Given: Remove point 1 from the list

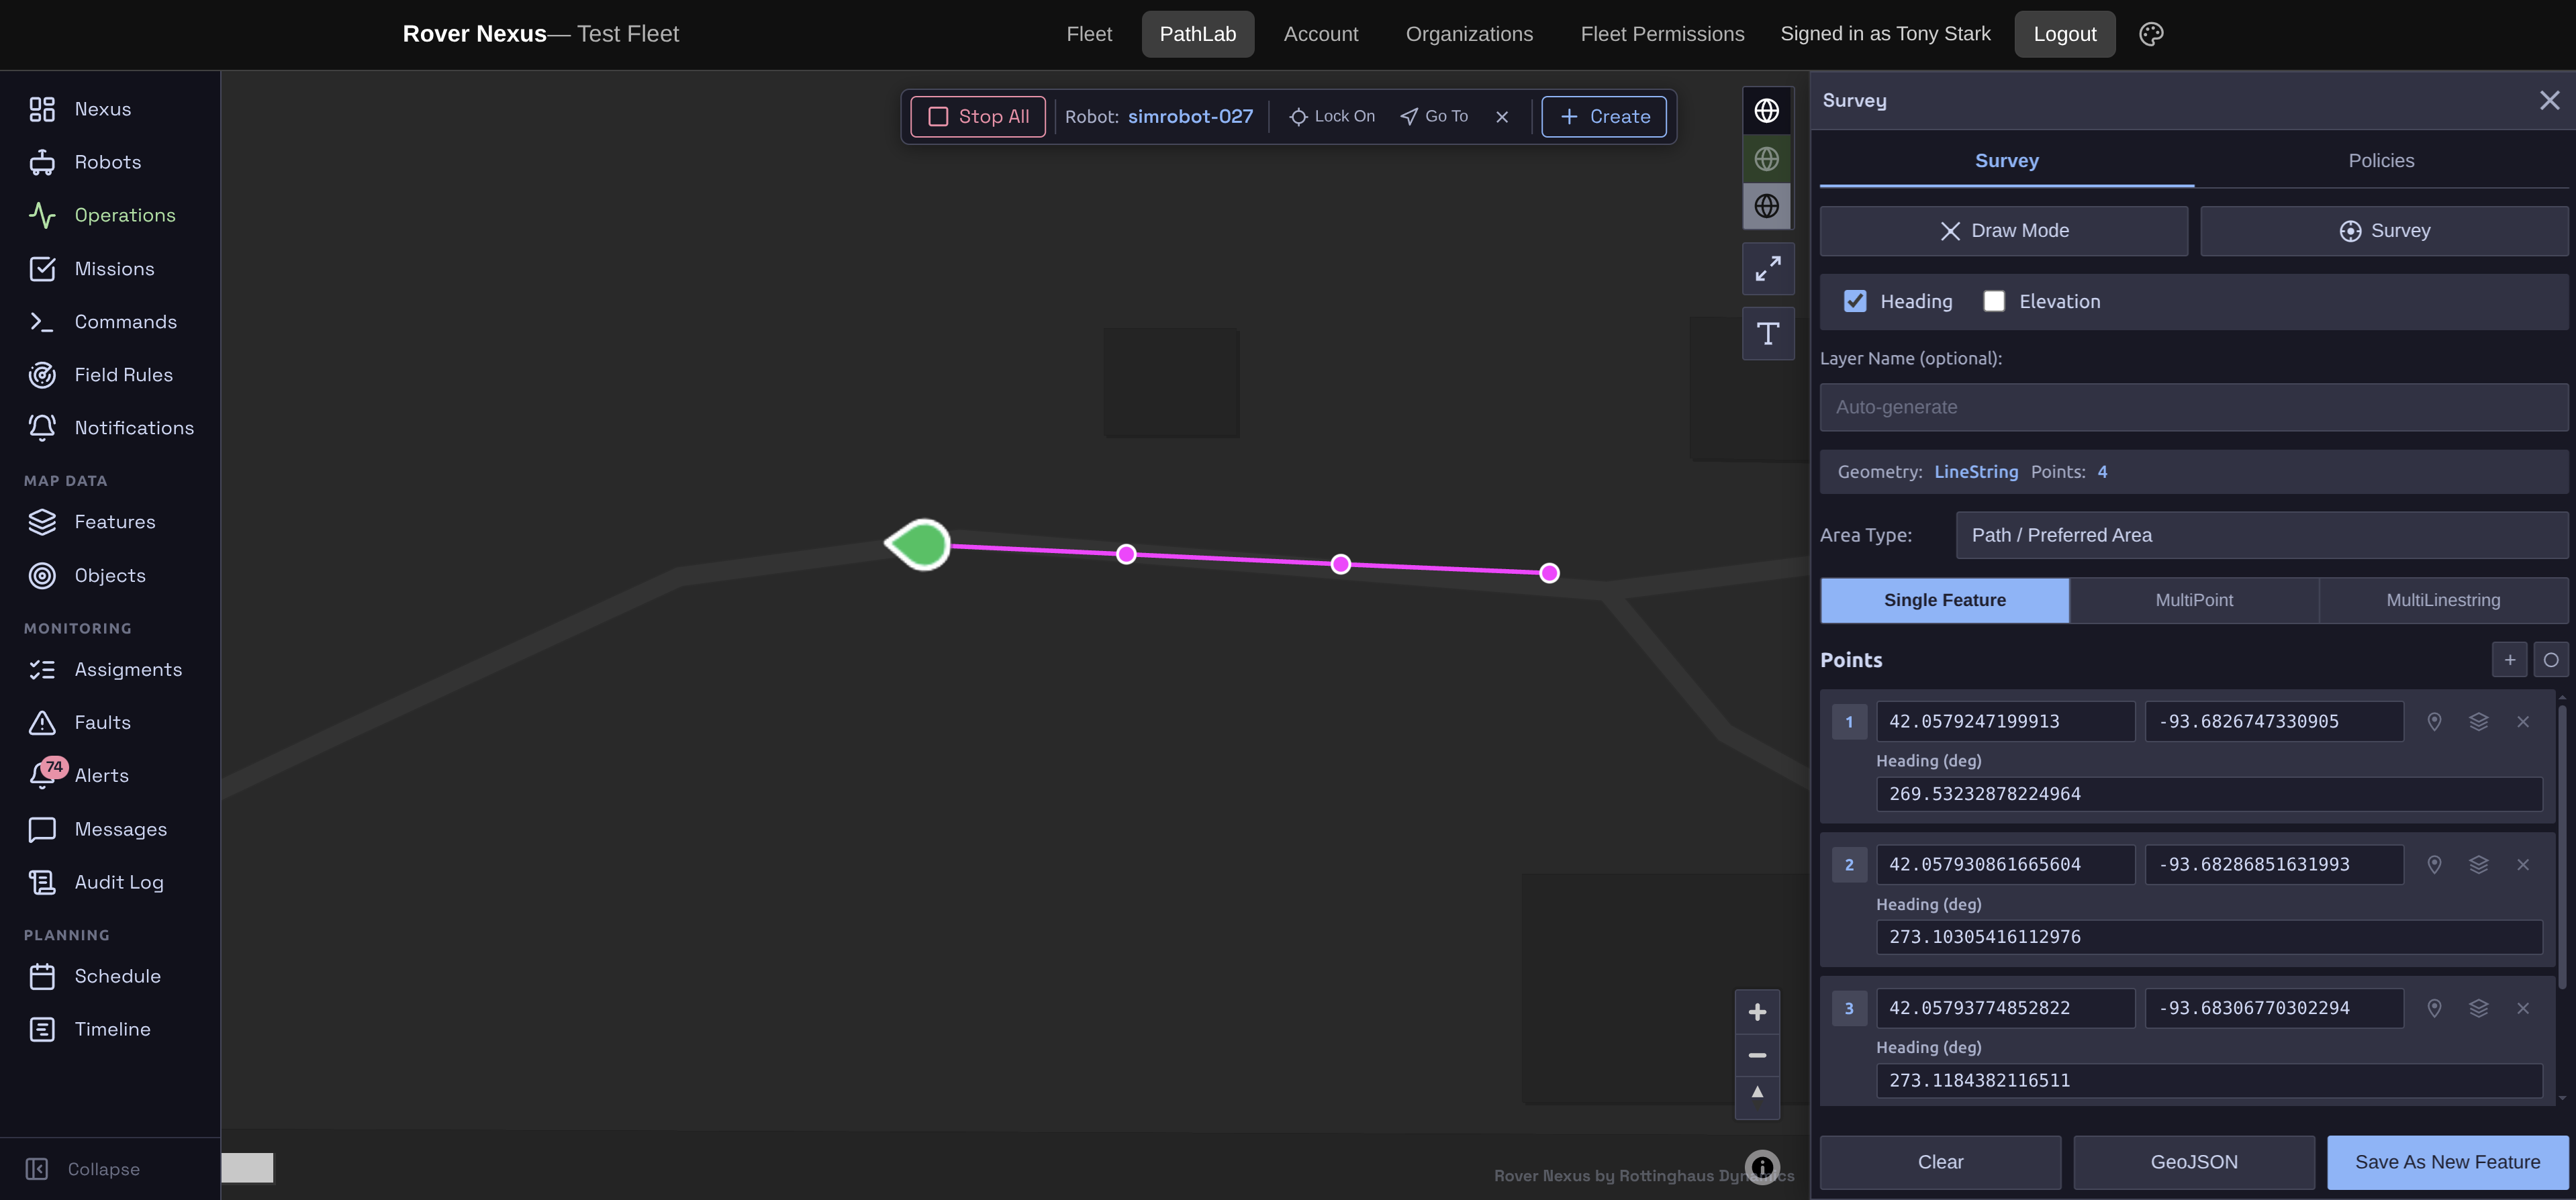Looking at the screenshot, I should 2522,722.
